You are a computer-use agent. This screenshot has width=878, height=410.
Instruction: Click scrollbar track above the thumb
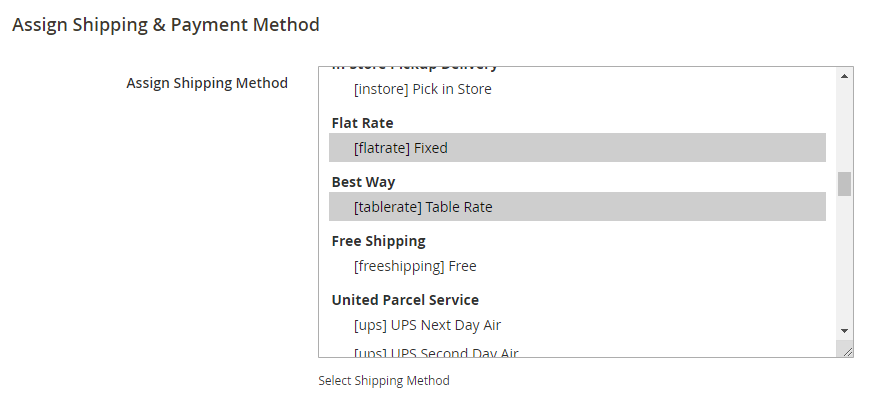click(845, 125)
